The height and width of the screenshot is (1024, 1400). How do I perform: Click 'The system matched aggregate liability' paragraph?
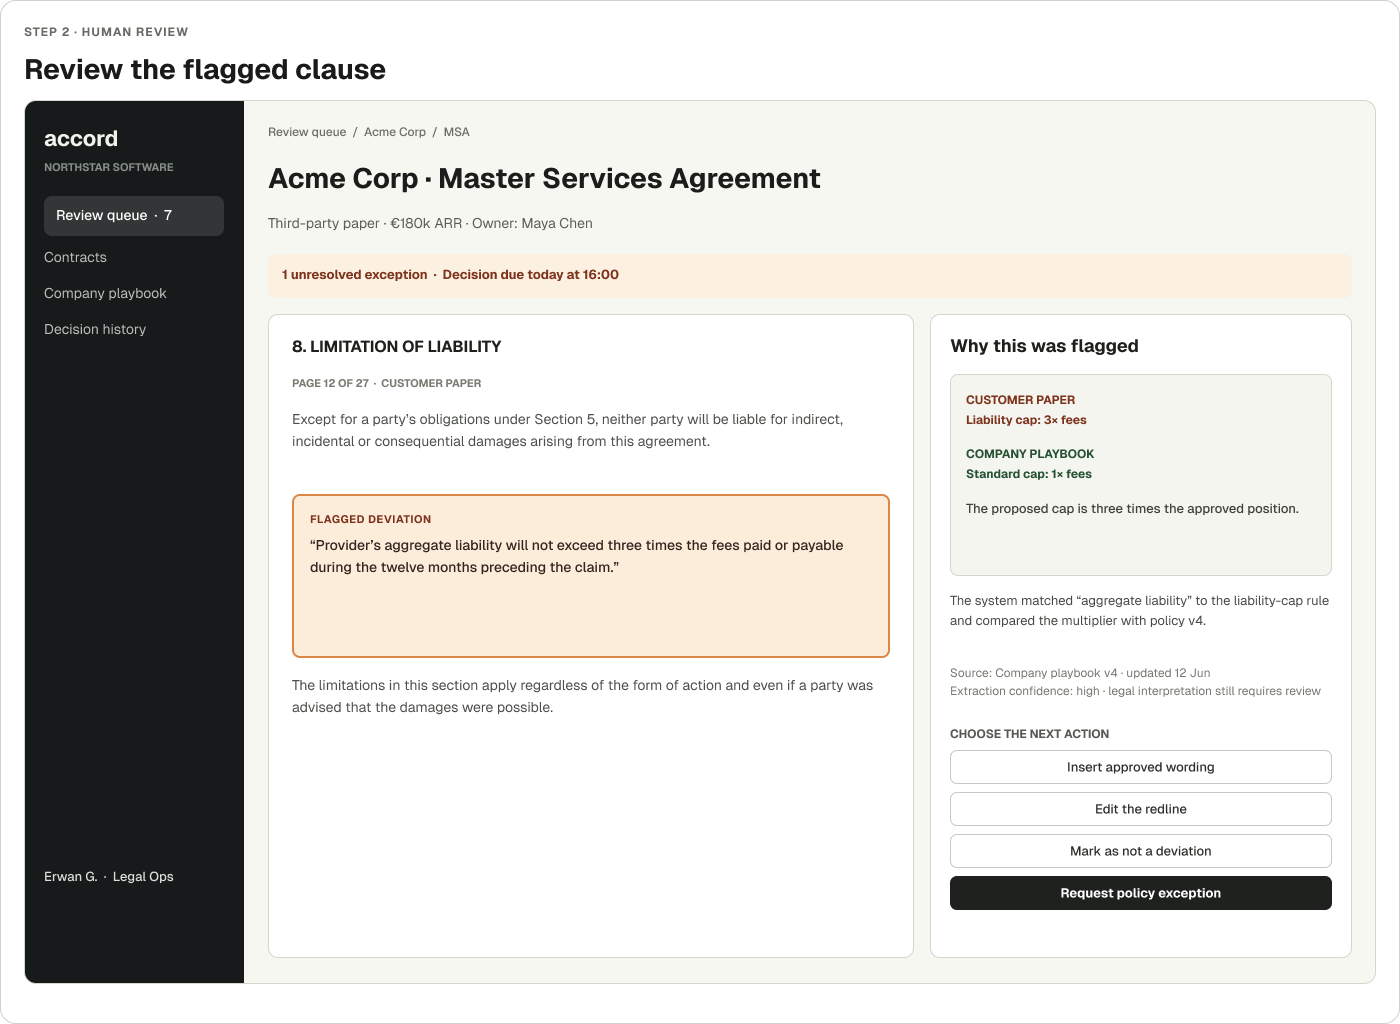click(1139, 611)
